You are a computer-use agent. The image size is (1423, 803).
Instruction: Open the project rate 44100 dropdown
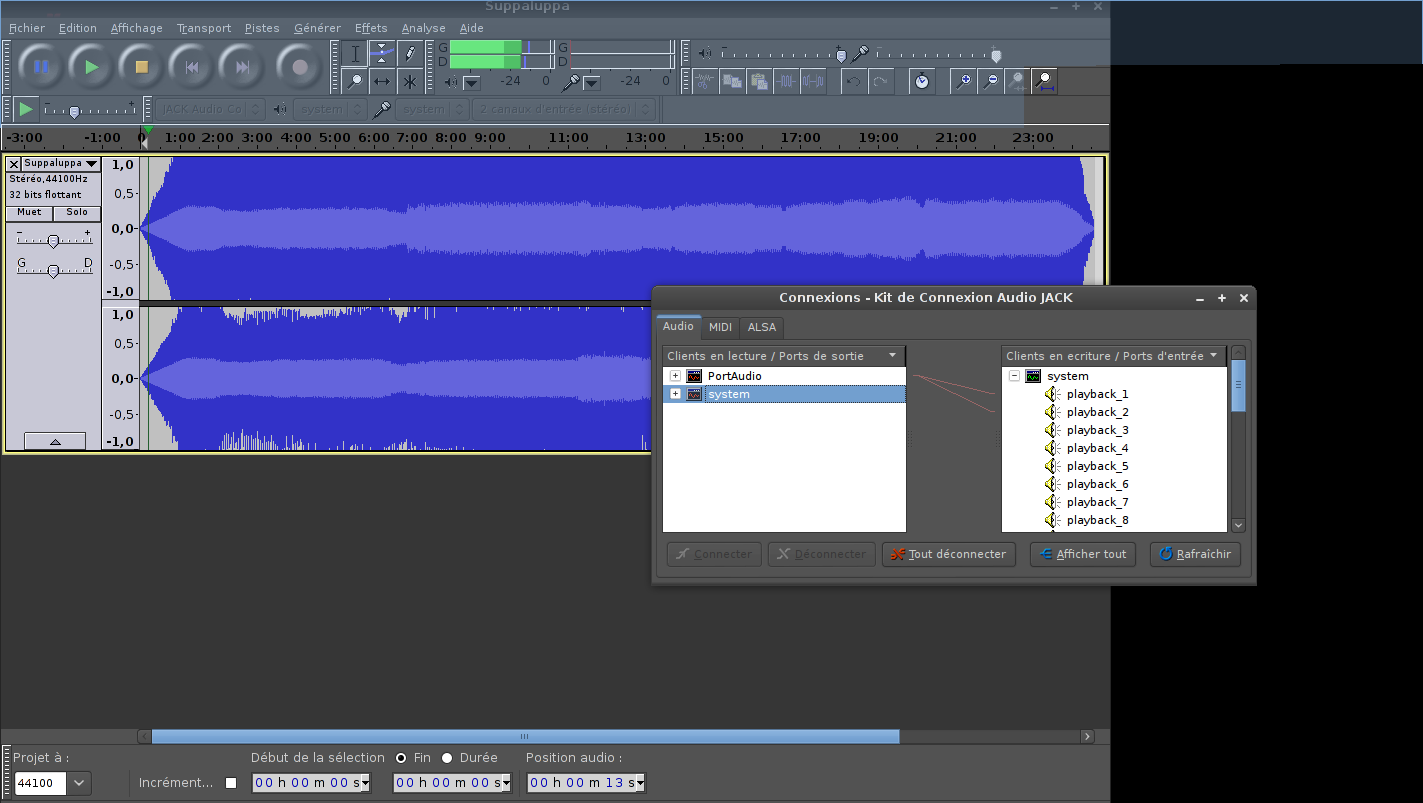[x=79, y=783]
